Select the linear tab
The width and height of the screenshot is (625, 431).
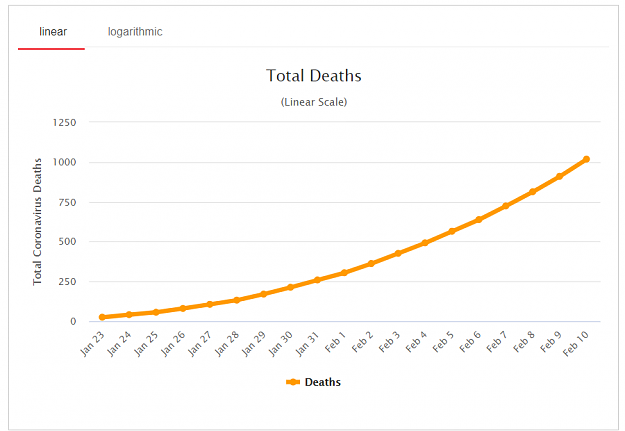[x=53, y=32]
